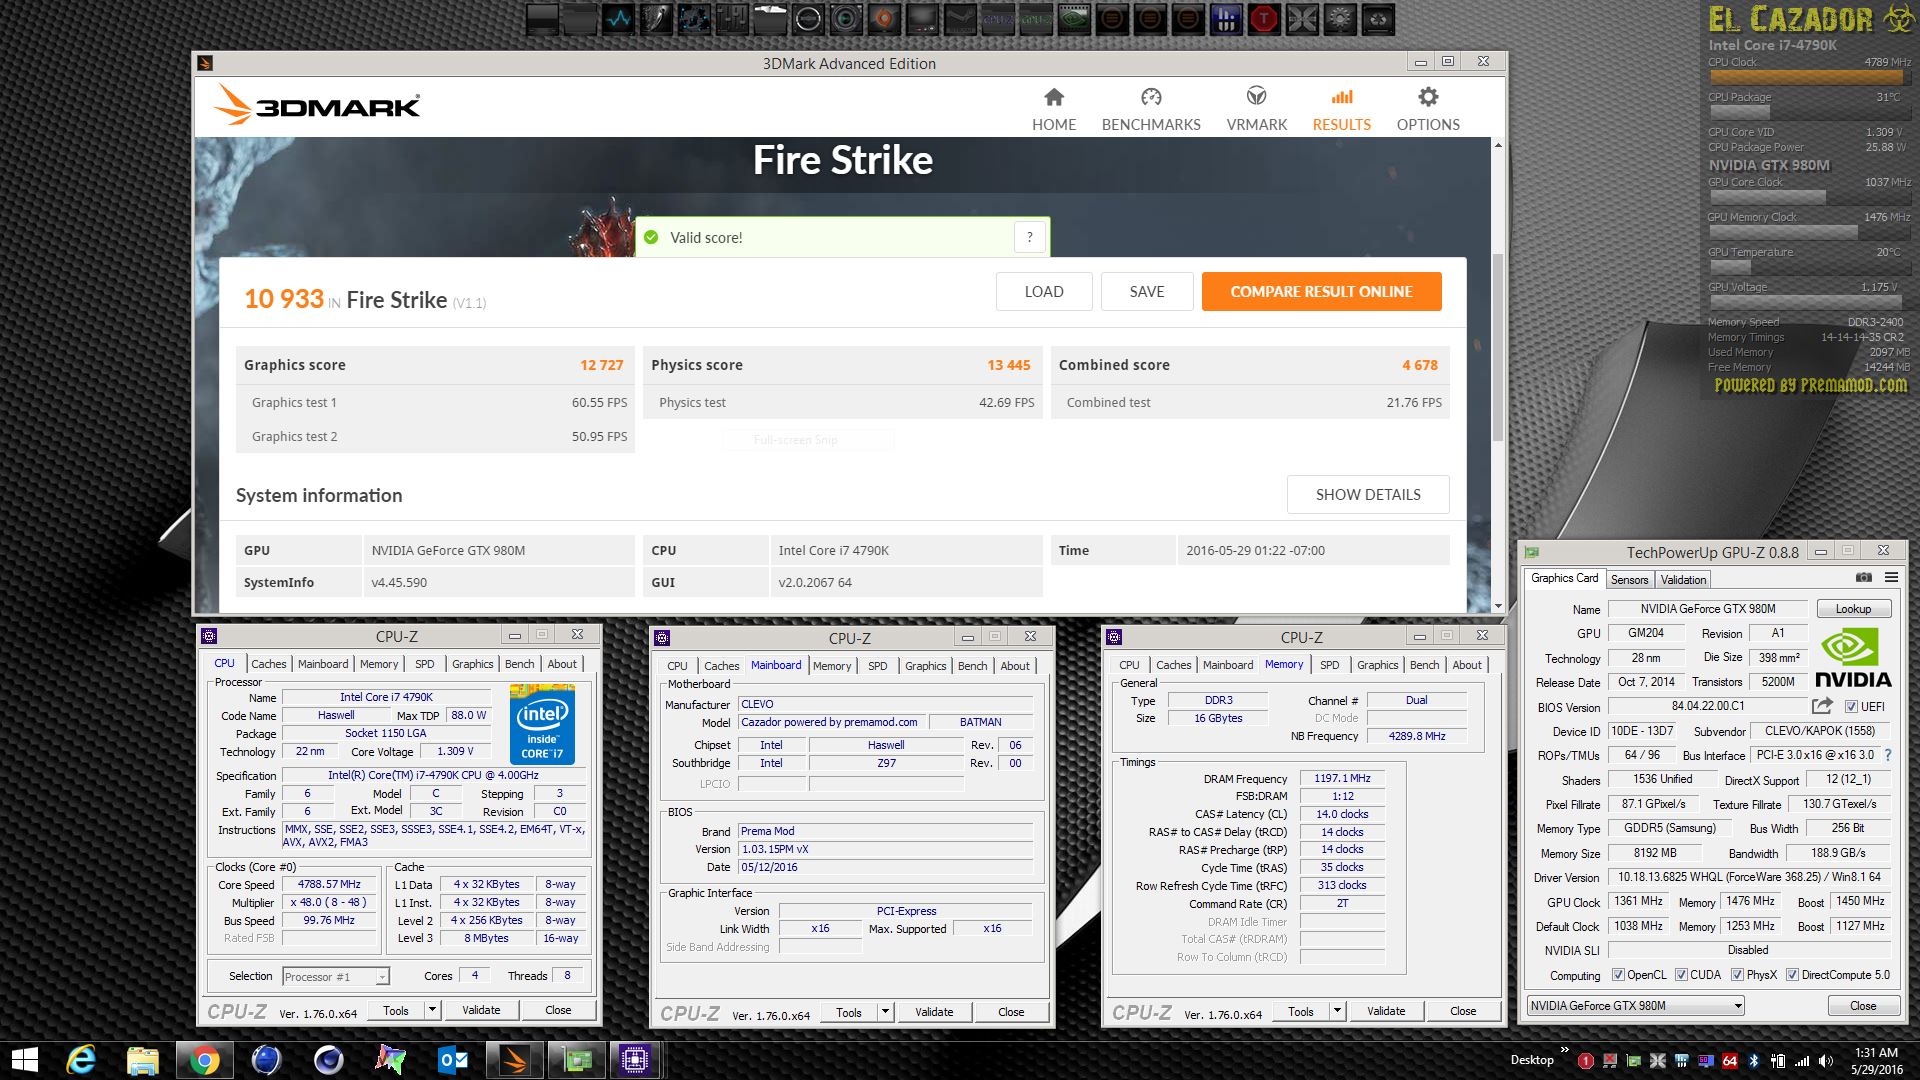Open Caches tab in first CPU-Z window

pyautogui.click(x=268, y=664)
